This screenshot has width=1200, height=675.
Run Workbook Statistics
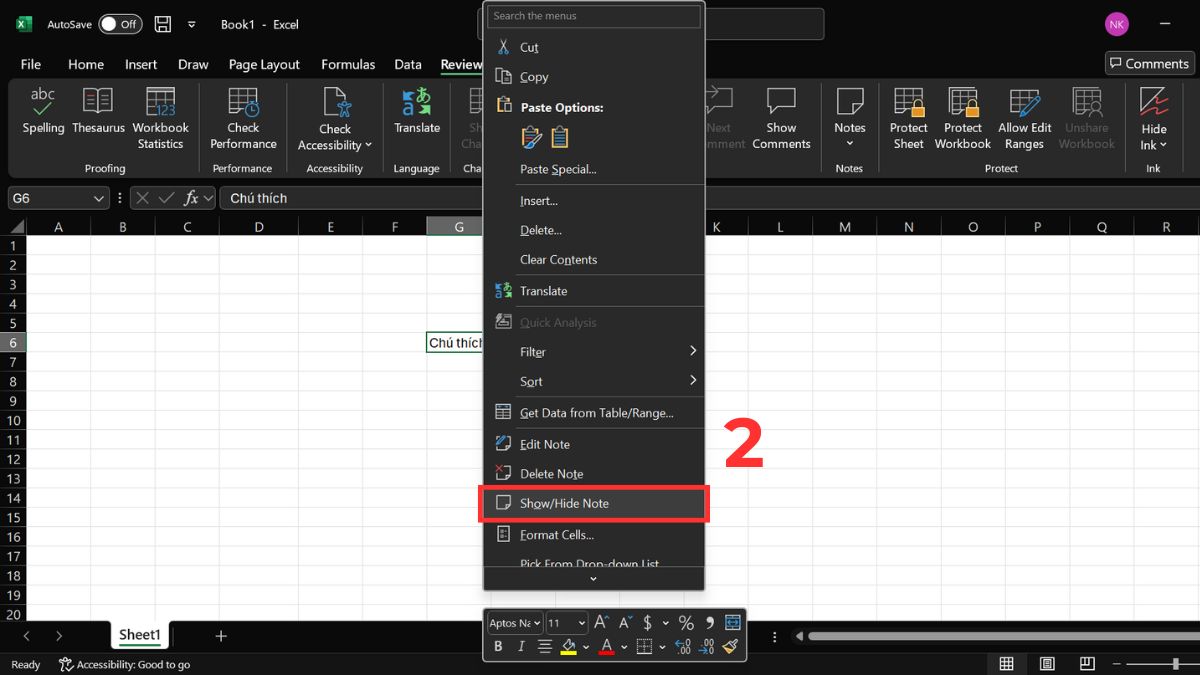tap(160, 112)
